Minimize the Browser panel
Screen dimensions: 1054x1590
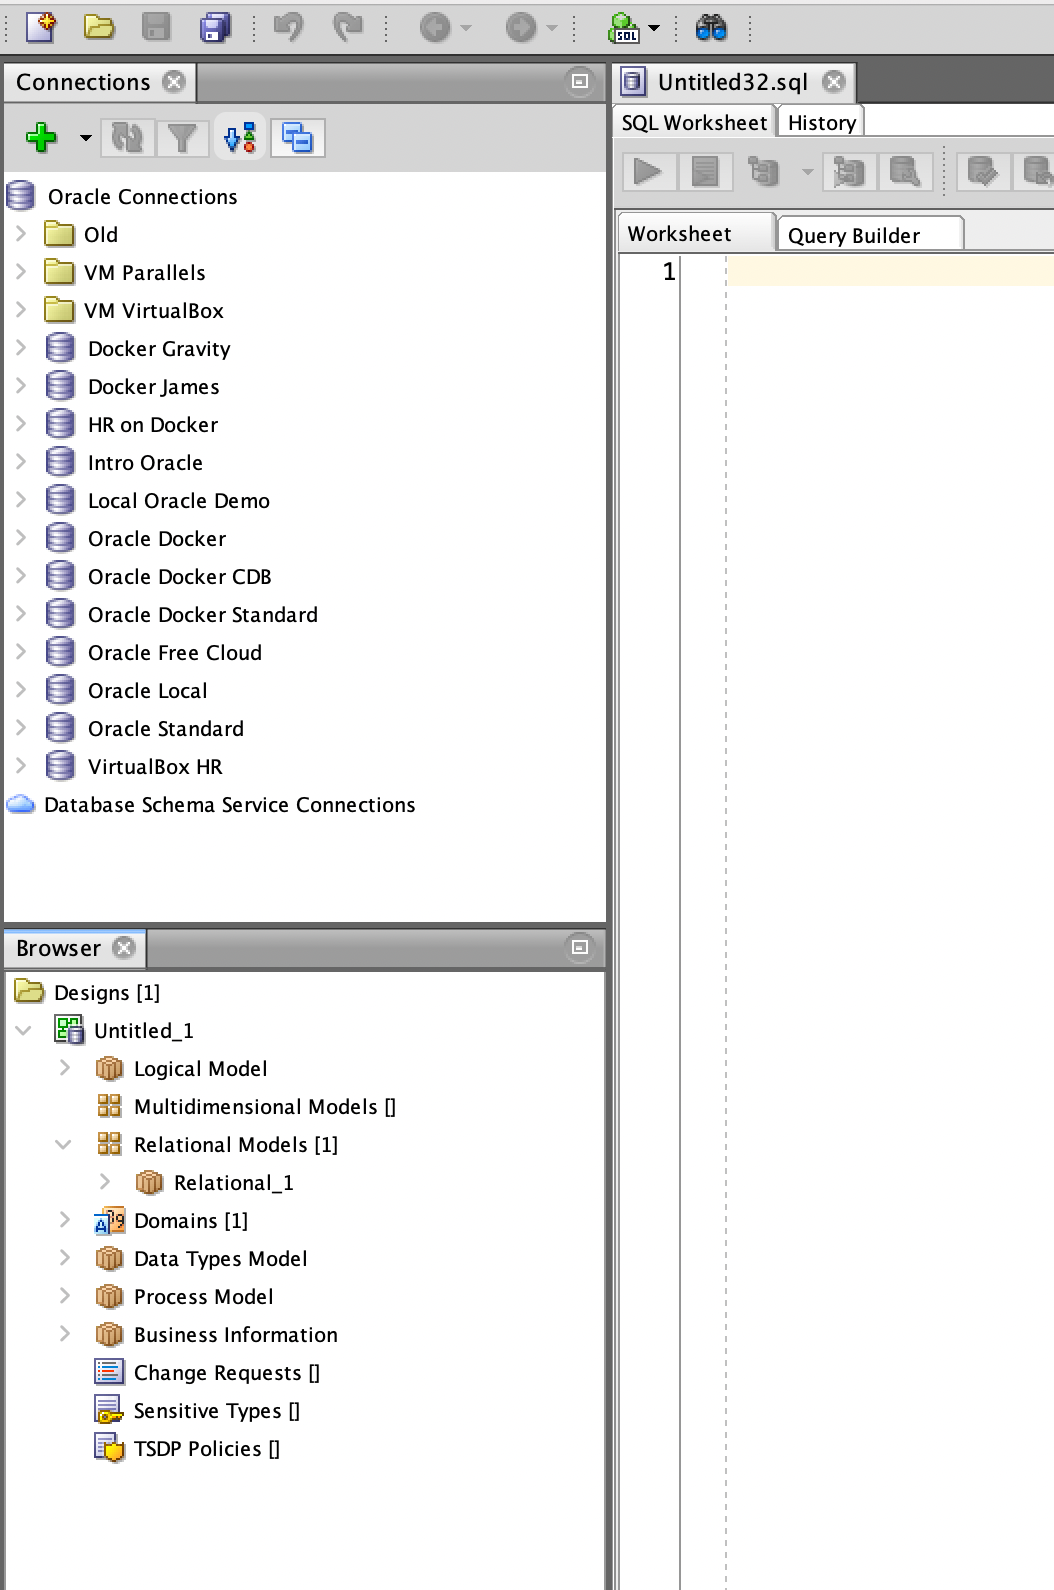click(580, 947)
